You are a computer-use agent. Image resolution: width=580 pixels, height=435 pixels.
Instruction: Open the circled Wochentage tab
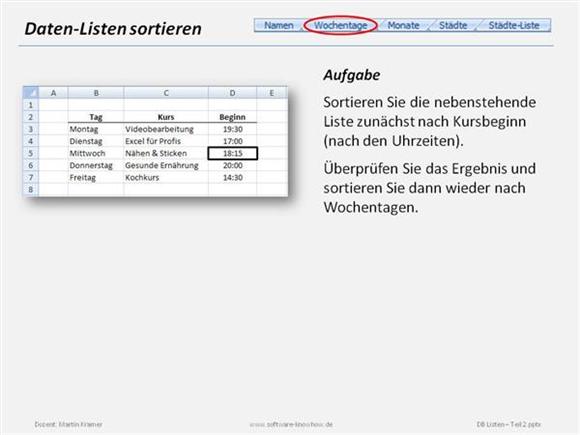[340, 26]
